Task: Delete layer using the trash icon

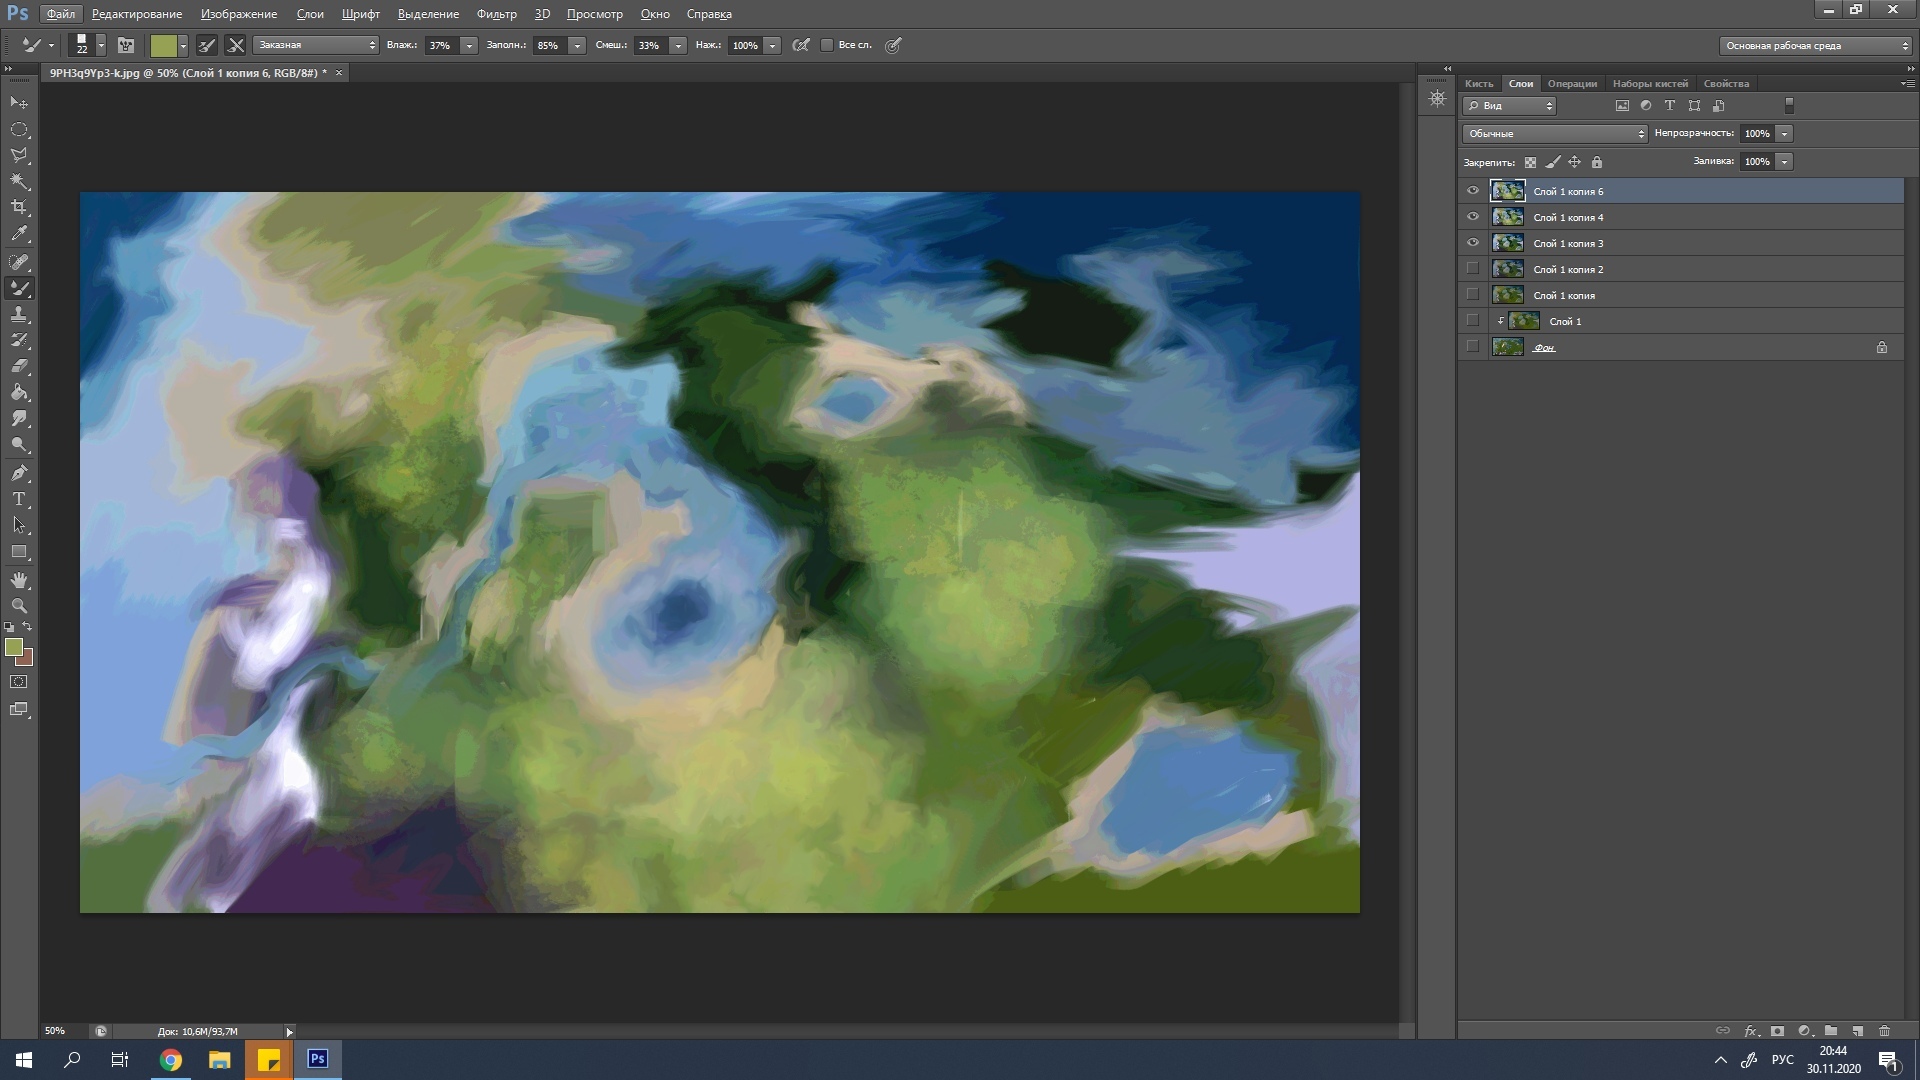Action: 1884,1030
